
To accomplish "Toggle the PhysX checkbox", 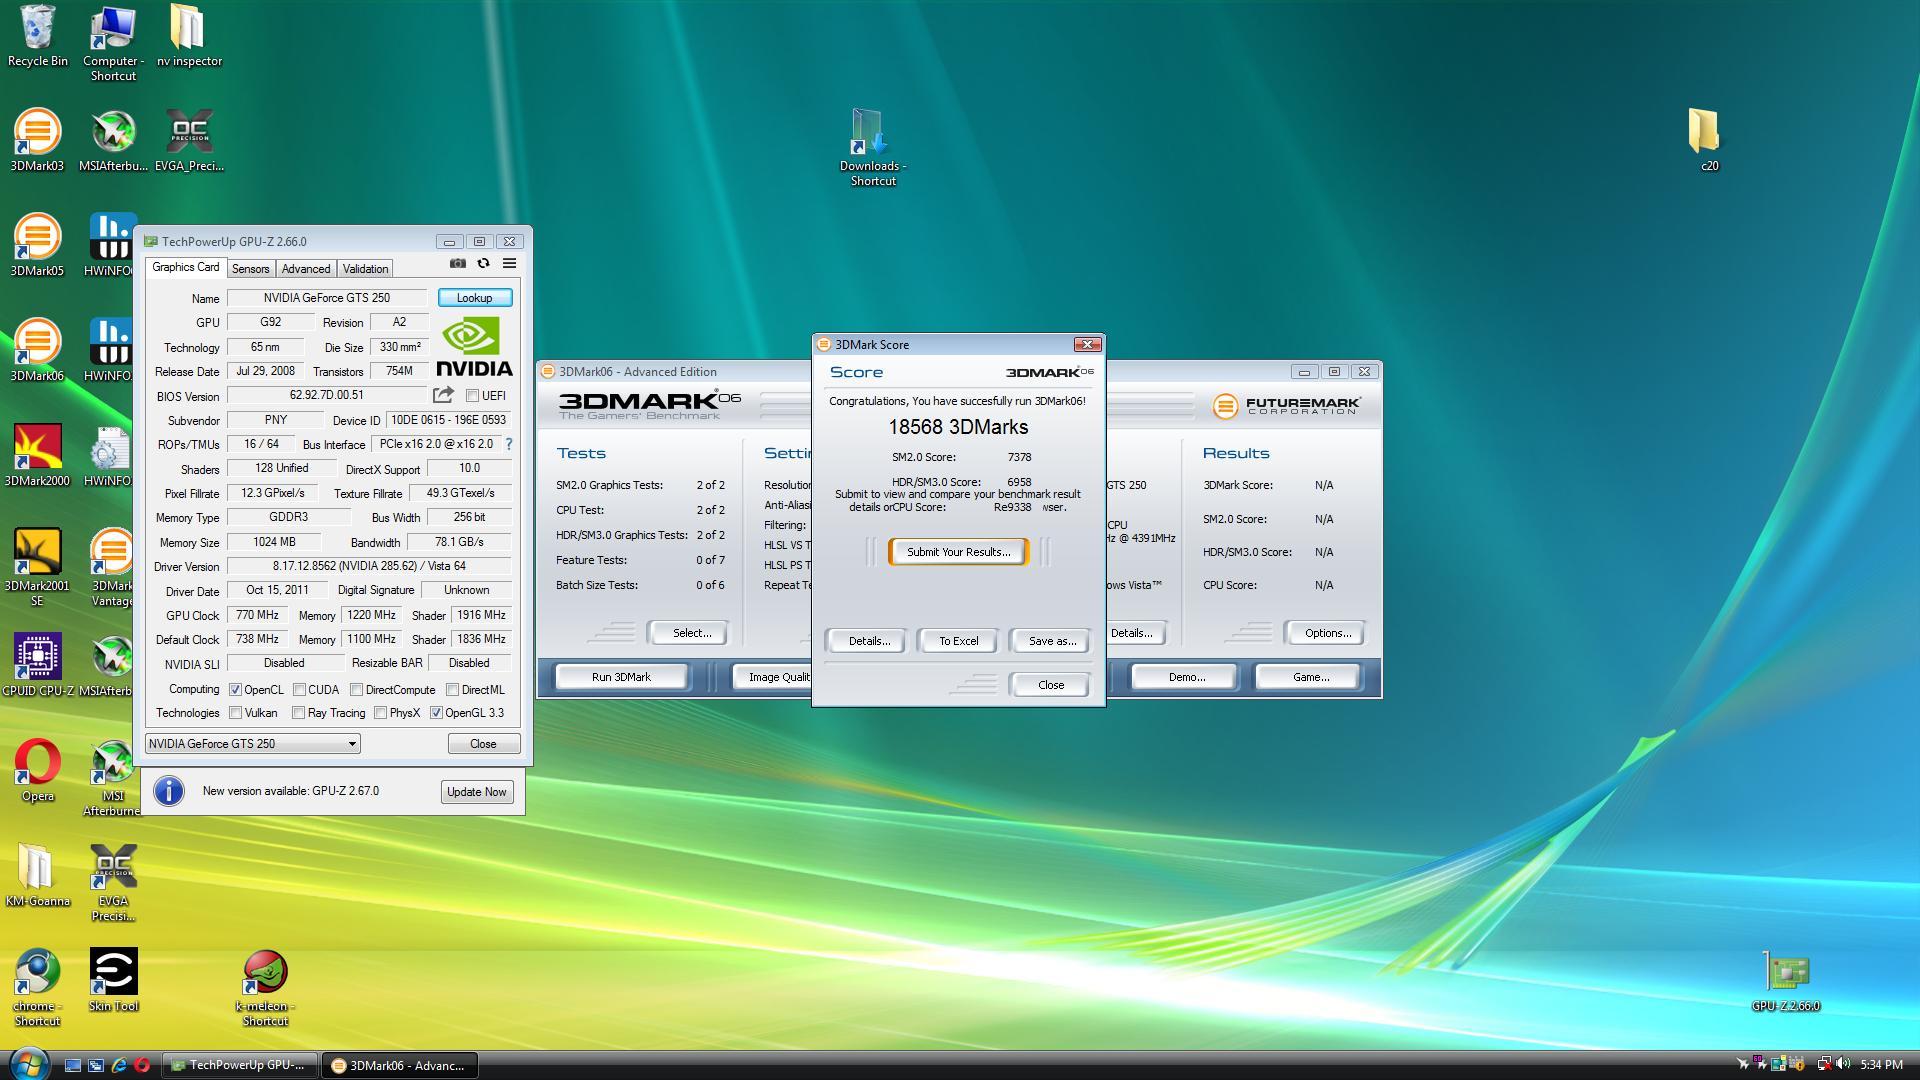I will (380, 713).
